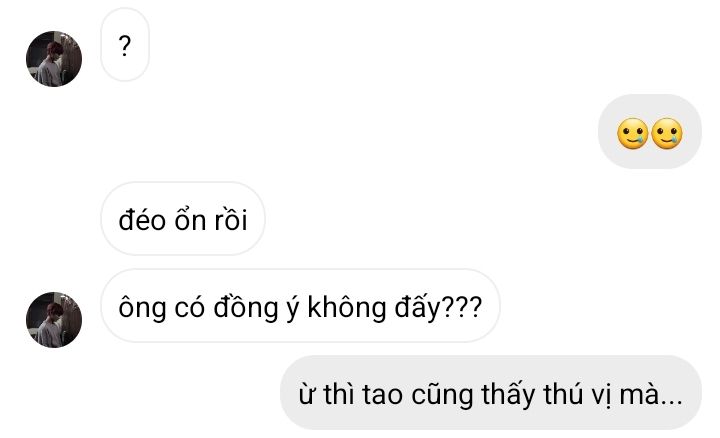This screenshot has width=720, height=438.
Task: Click the word "đồng" in received message
Action: click(x=246, y=308)
